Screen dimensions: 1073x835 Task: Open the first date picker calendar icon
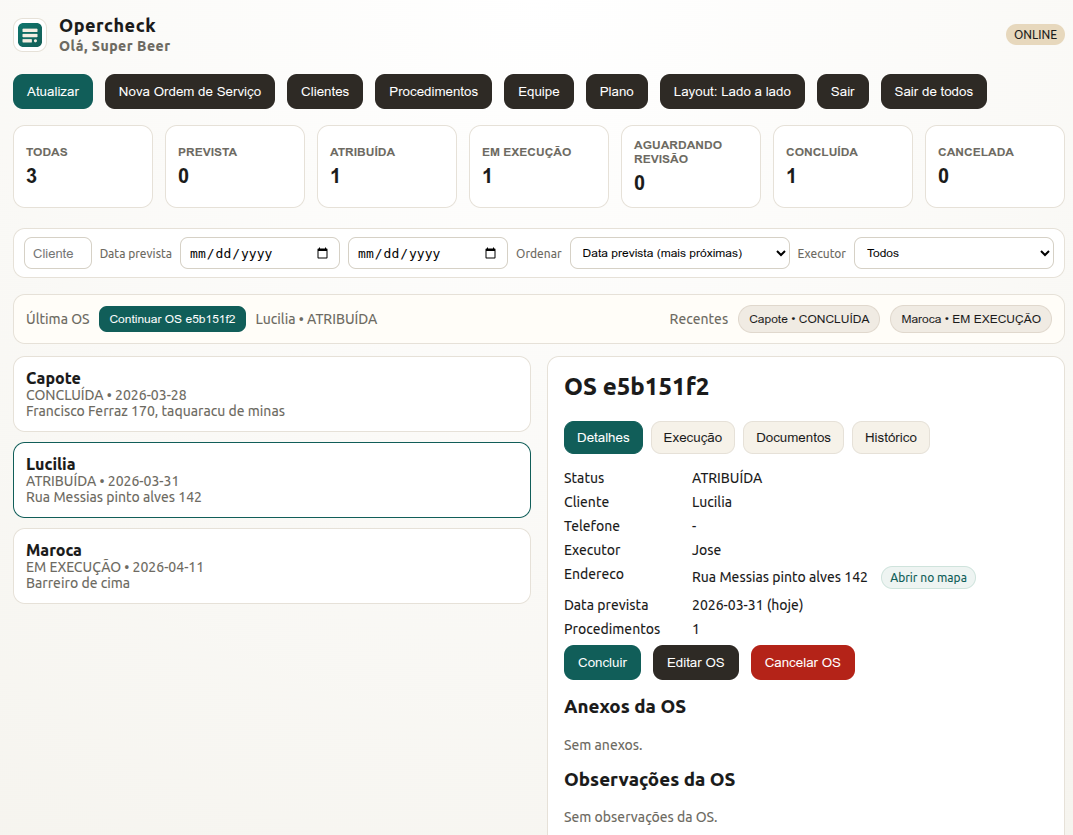pos(322,253)
